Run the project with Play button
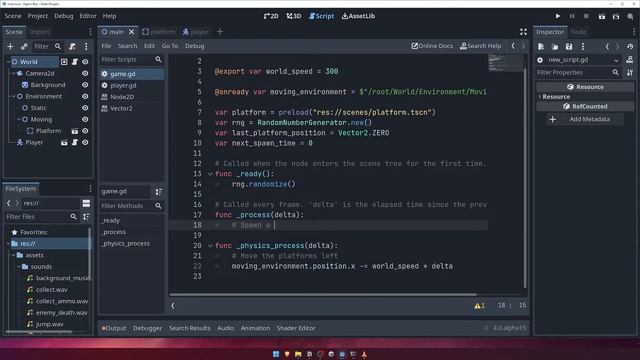The width and height of the screenshot is (640, 360). point(558,16)
